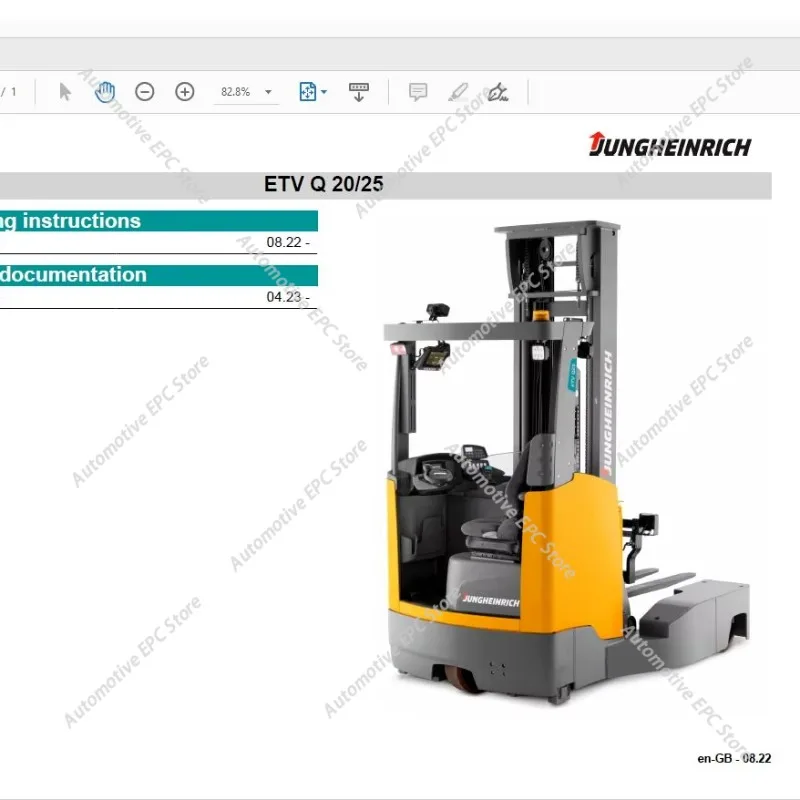
Task: Click the reach truck product image
Action: (567, 462)
